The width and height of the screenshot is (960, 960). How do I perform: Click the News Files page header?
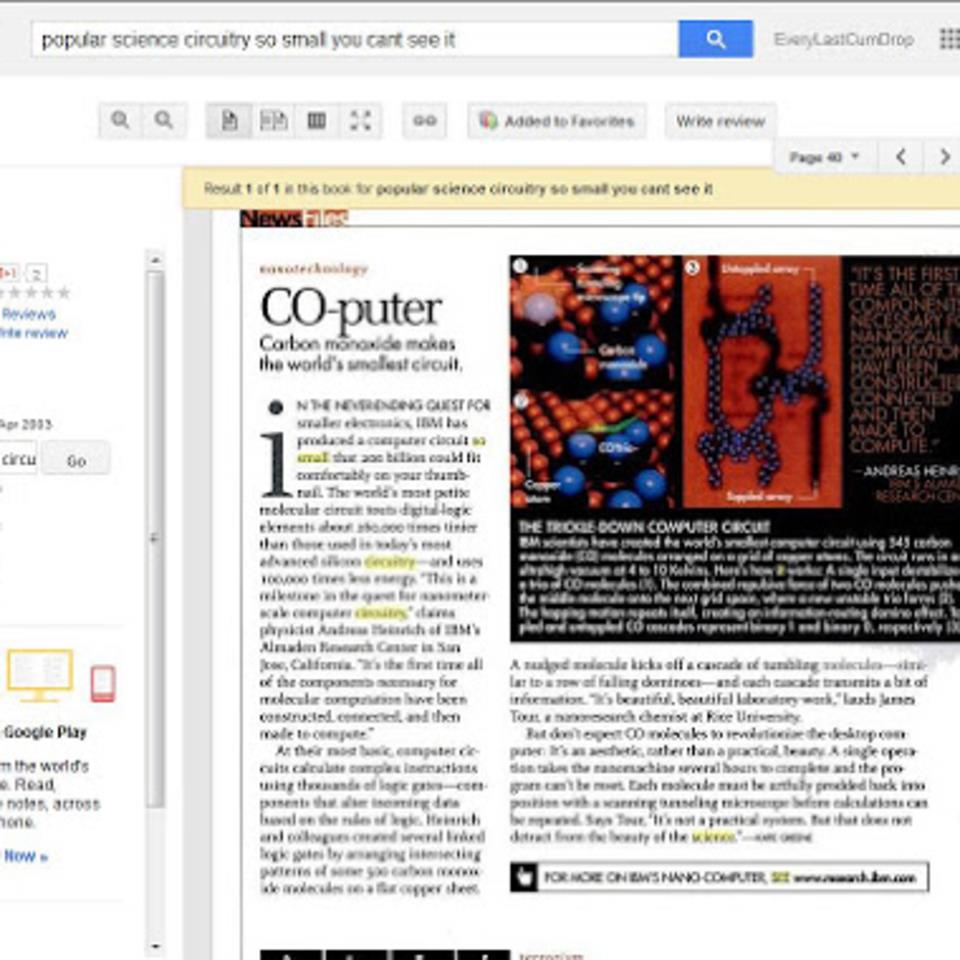tap(294, 218)
